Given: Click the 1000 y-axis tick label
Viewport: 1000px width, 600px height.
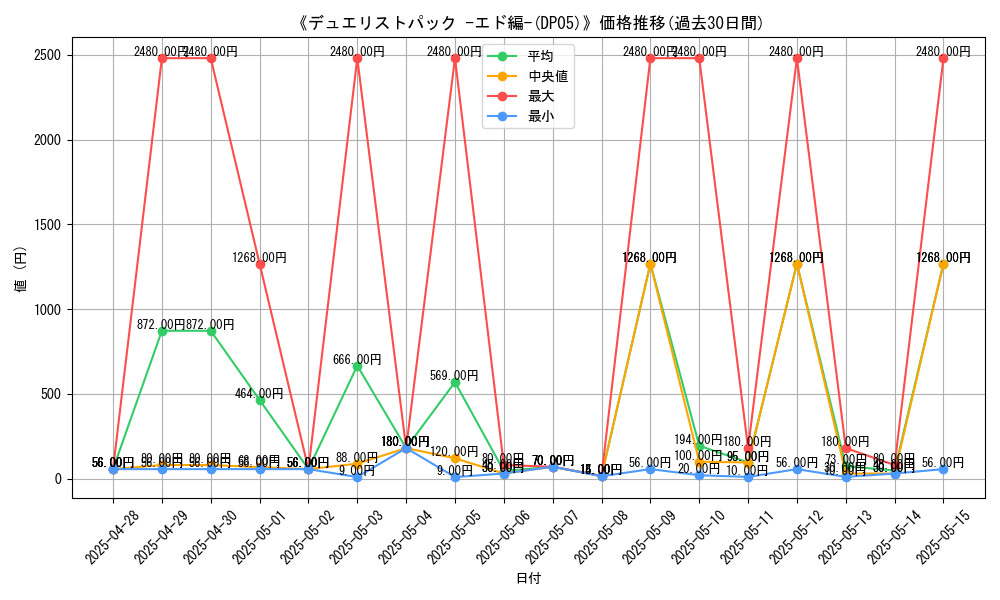Looking at the screenshot, I should coord(48,310).
